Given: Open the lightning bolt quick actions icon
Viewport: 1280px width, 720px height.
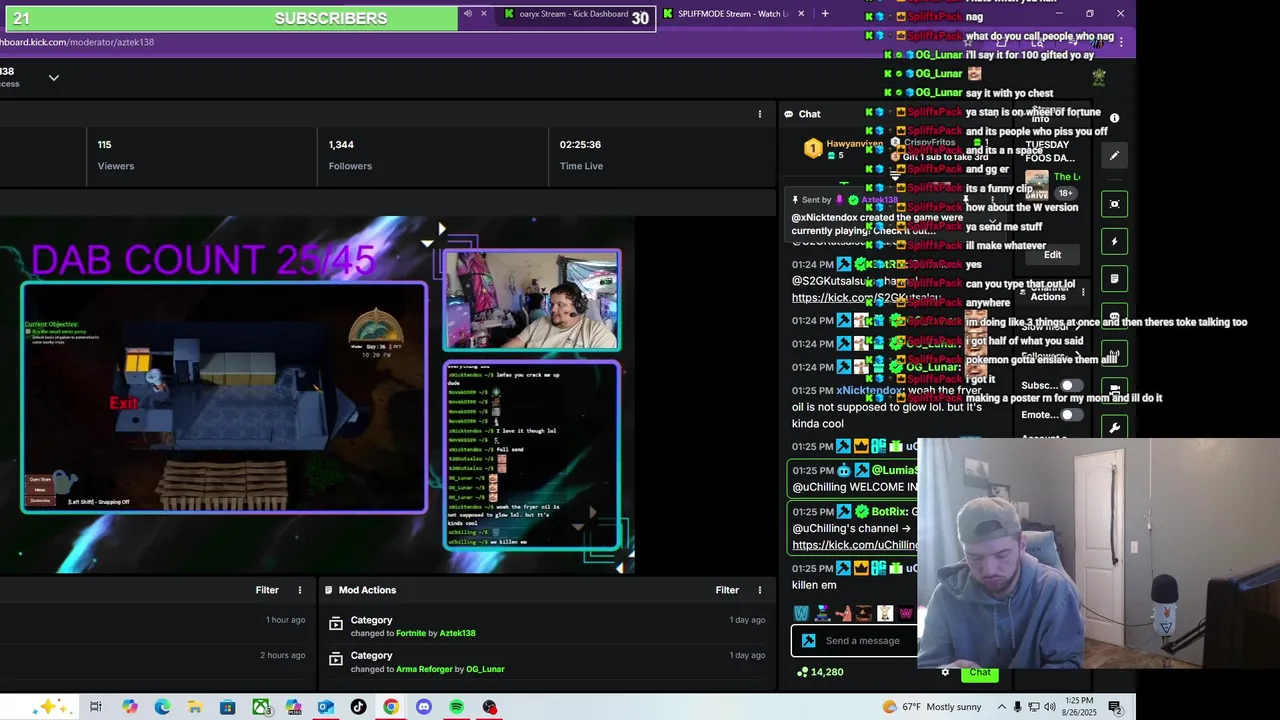Looking at the screenshot, I should (x=1114, y=242).
